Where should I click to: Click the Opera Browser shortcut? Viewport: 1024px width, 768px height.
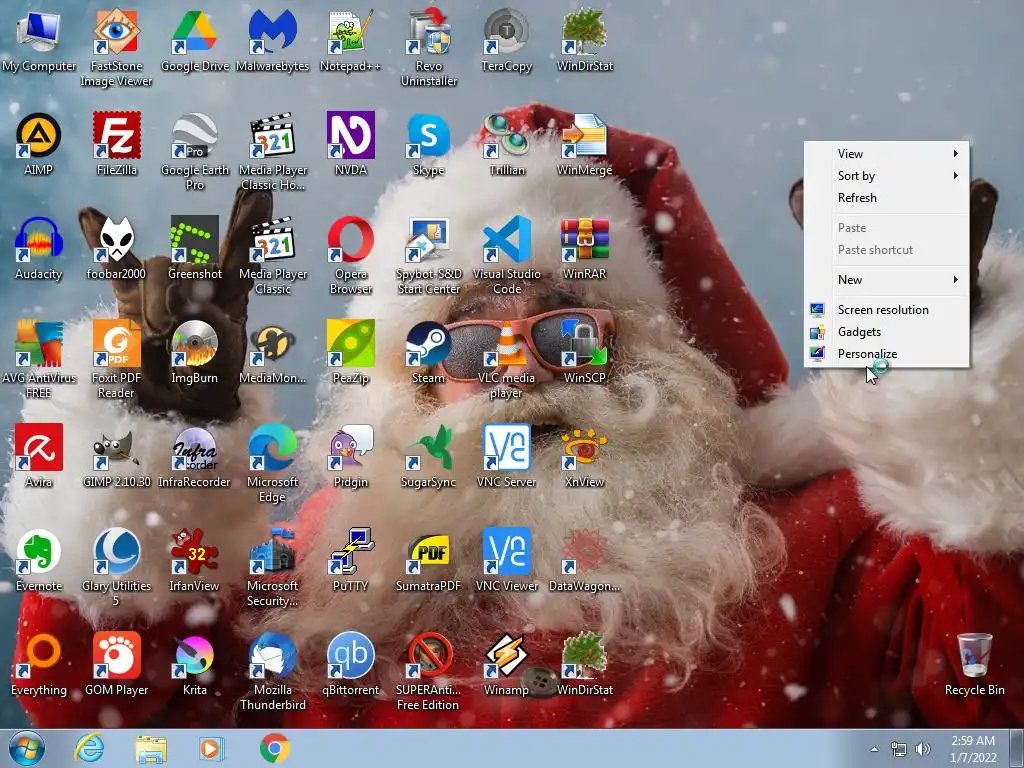pos(350,255)
